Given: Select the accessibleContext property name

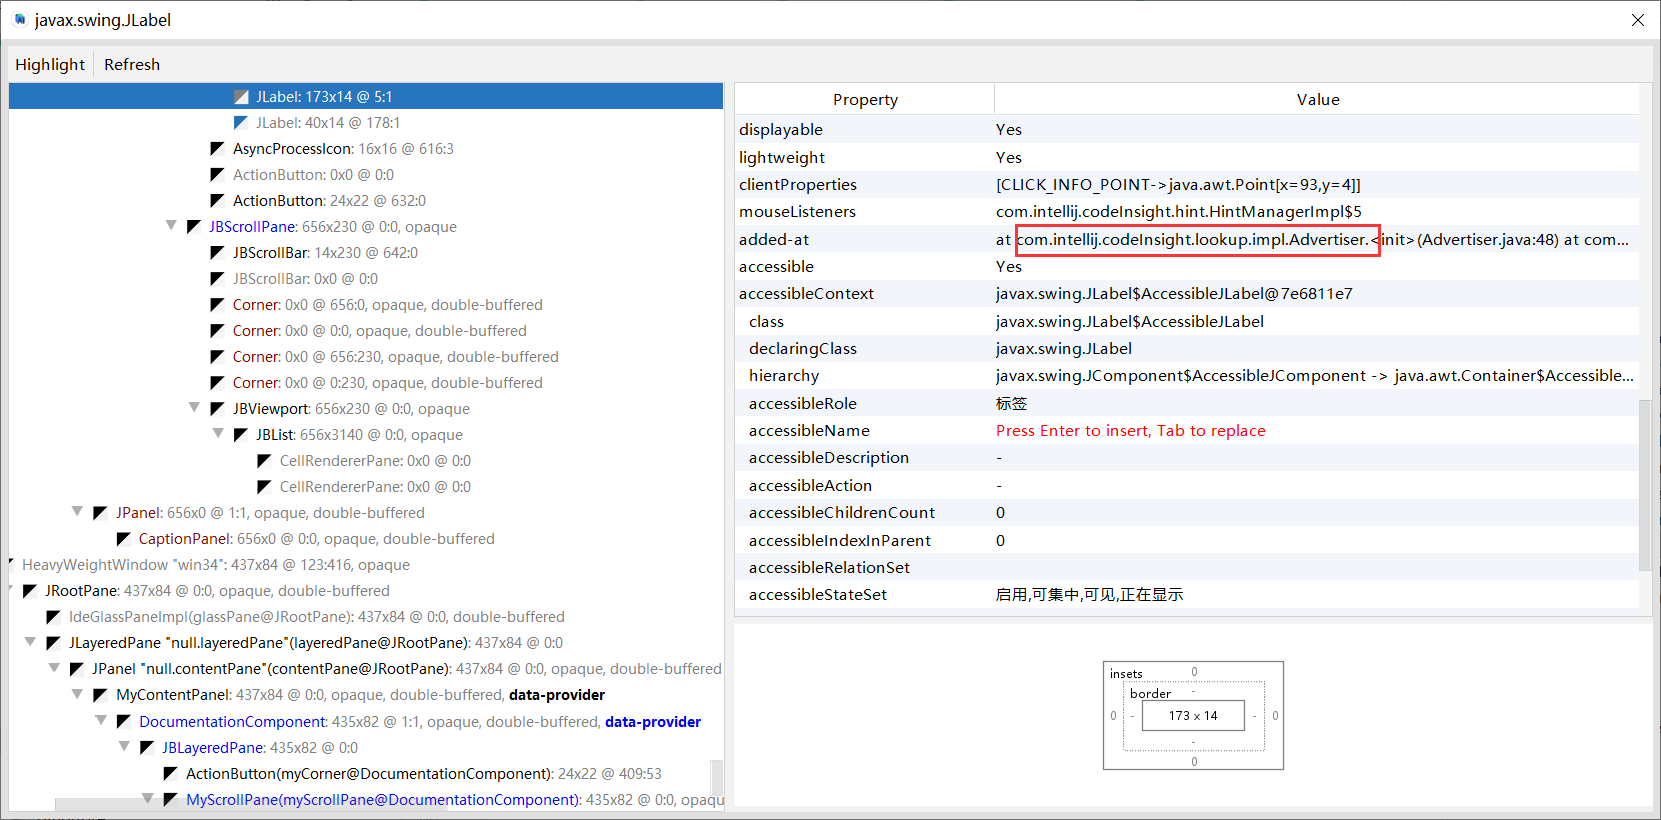Looking at the screenshot, I should click(x=806, y=293).
